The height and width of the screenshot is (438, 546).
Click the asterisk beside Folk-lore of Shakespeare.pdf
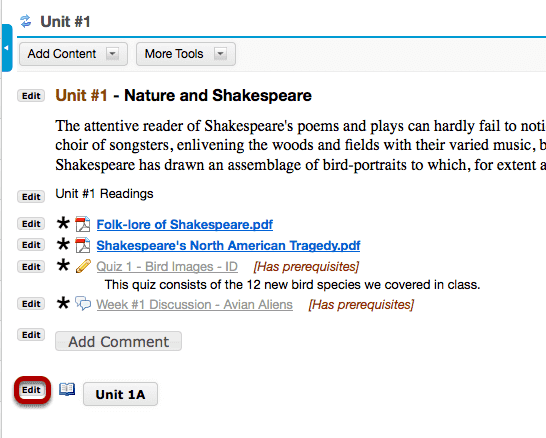click(63, 223)
